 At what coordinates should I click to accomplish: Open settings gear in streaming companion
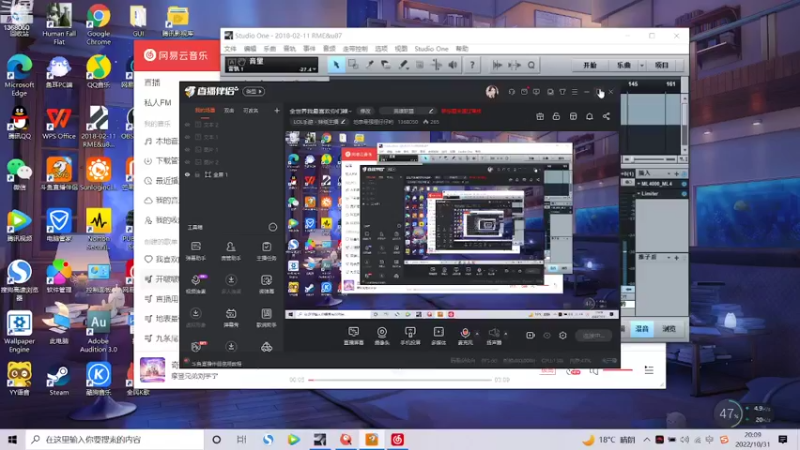point(563,335)
